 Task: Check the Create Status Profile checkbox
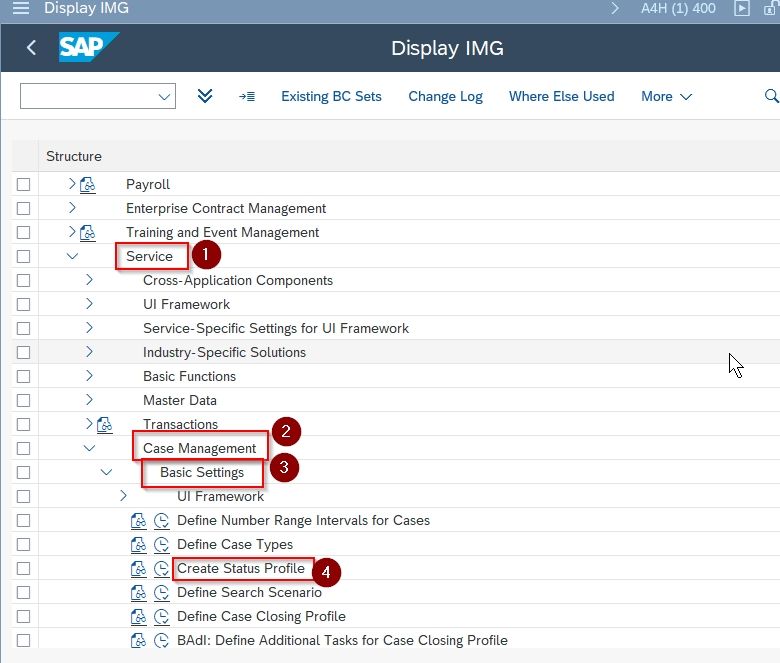pyautogui.click(x=23, y=568)
